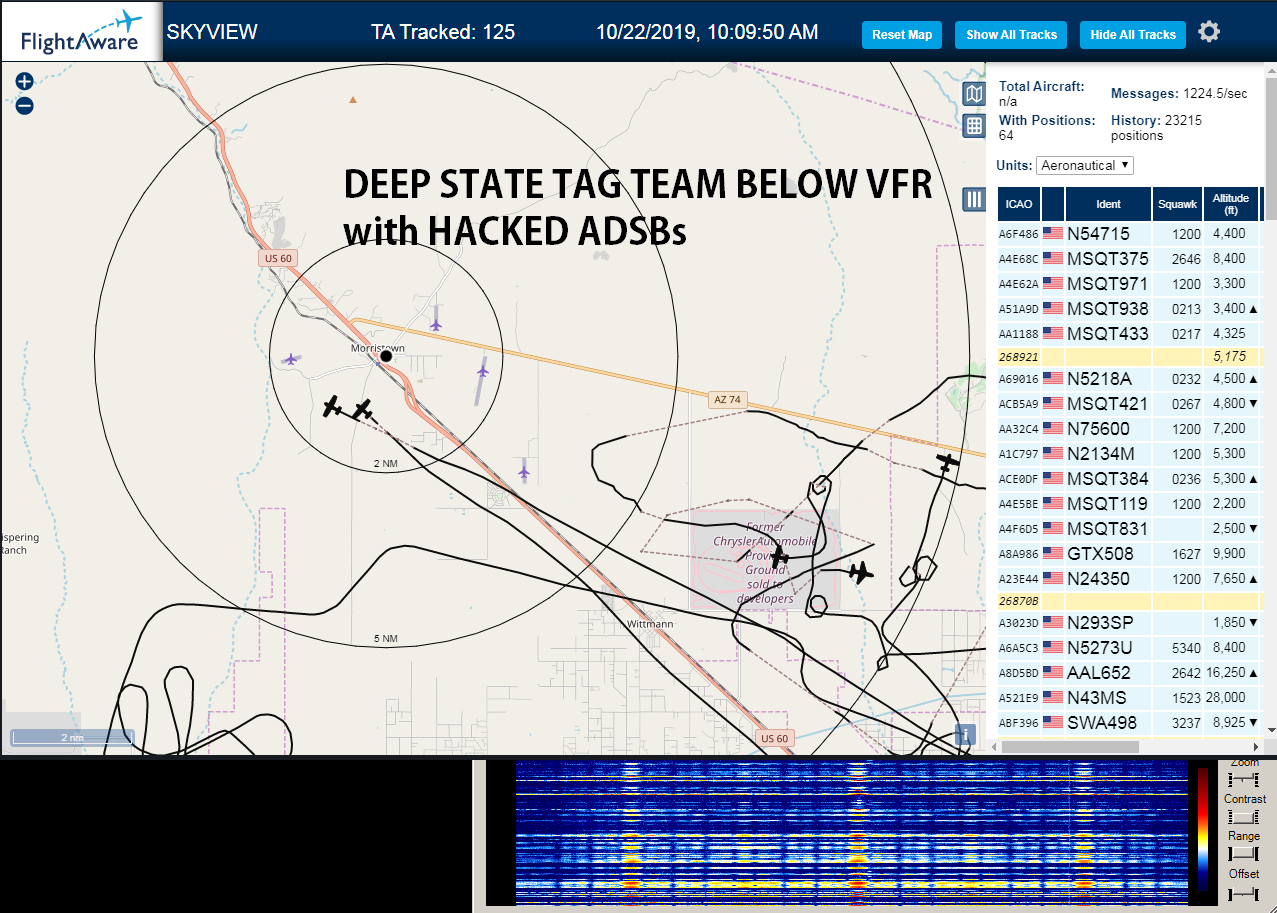
Task: Toggle the sidebar with three-bars icon
Action: pyautogui.click(x=974, y=199)
